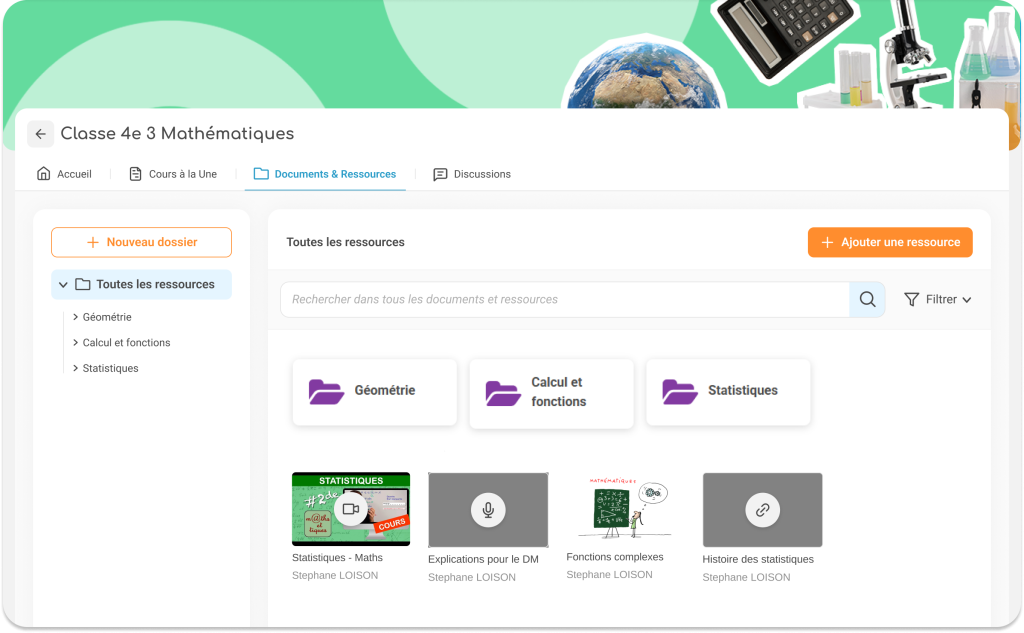Open the Cours à la Une tab
This screenshot has width=1024, height=633.
[173, 174]
